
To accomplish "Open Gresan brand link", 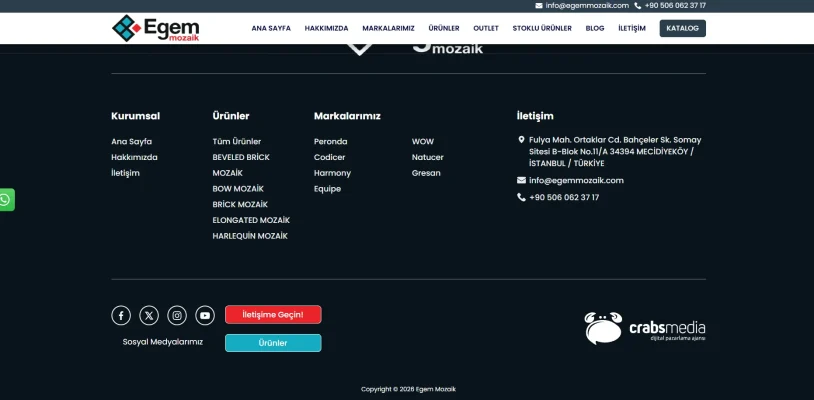I will pyautogui.click(x=426, y=173).
